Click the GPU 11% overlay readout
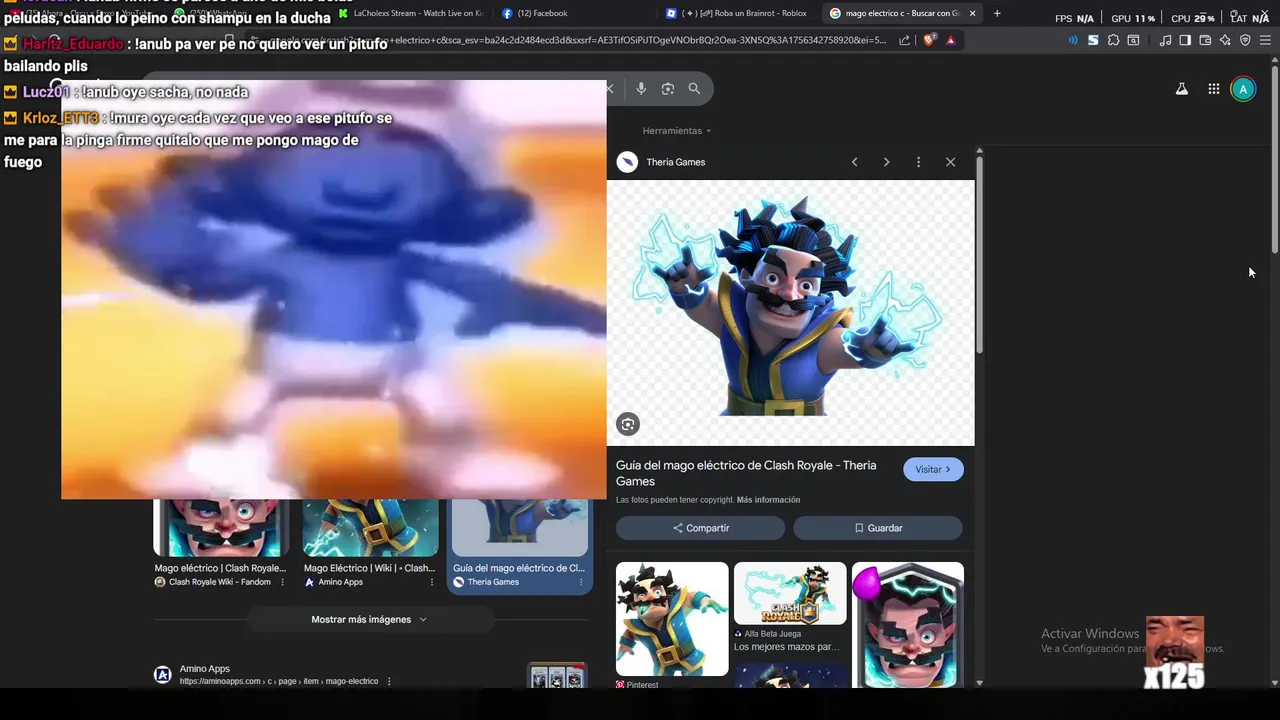 [1133, 18]
